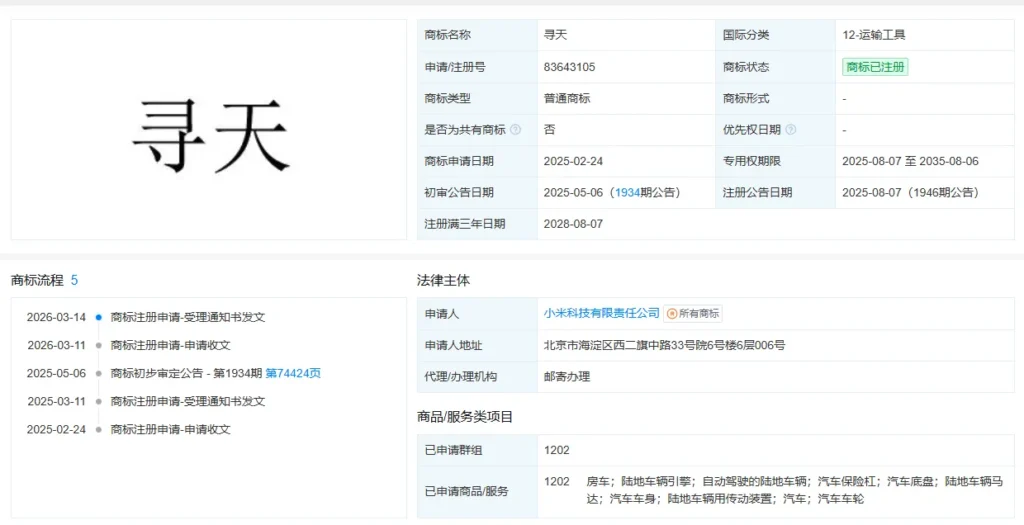
Task: Click the 国际分类 label cell
Action: click(x=775, y=35)
